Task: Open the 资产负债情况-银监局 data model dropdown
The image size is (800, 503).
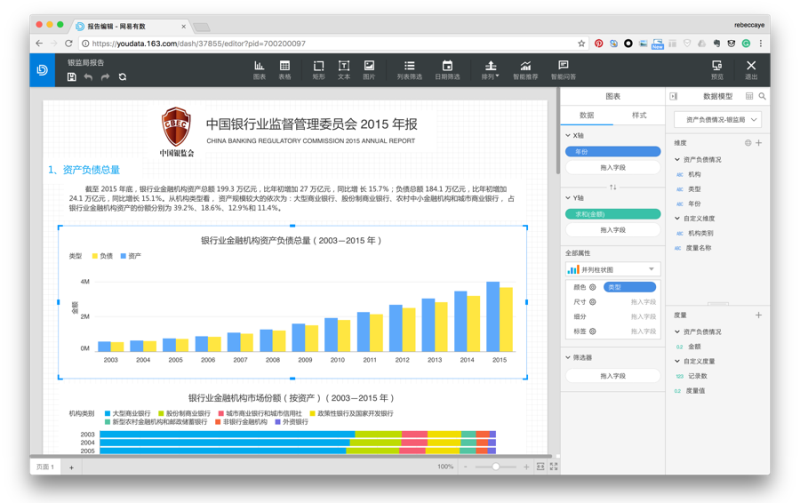Action: 718,119
